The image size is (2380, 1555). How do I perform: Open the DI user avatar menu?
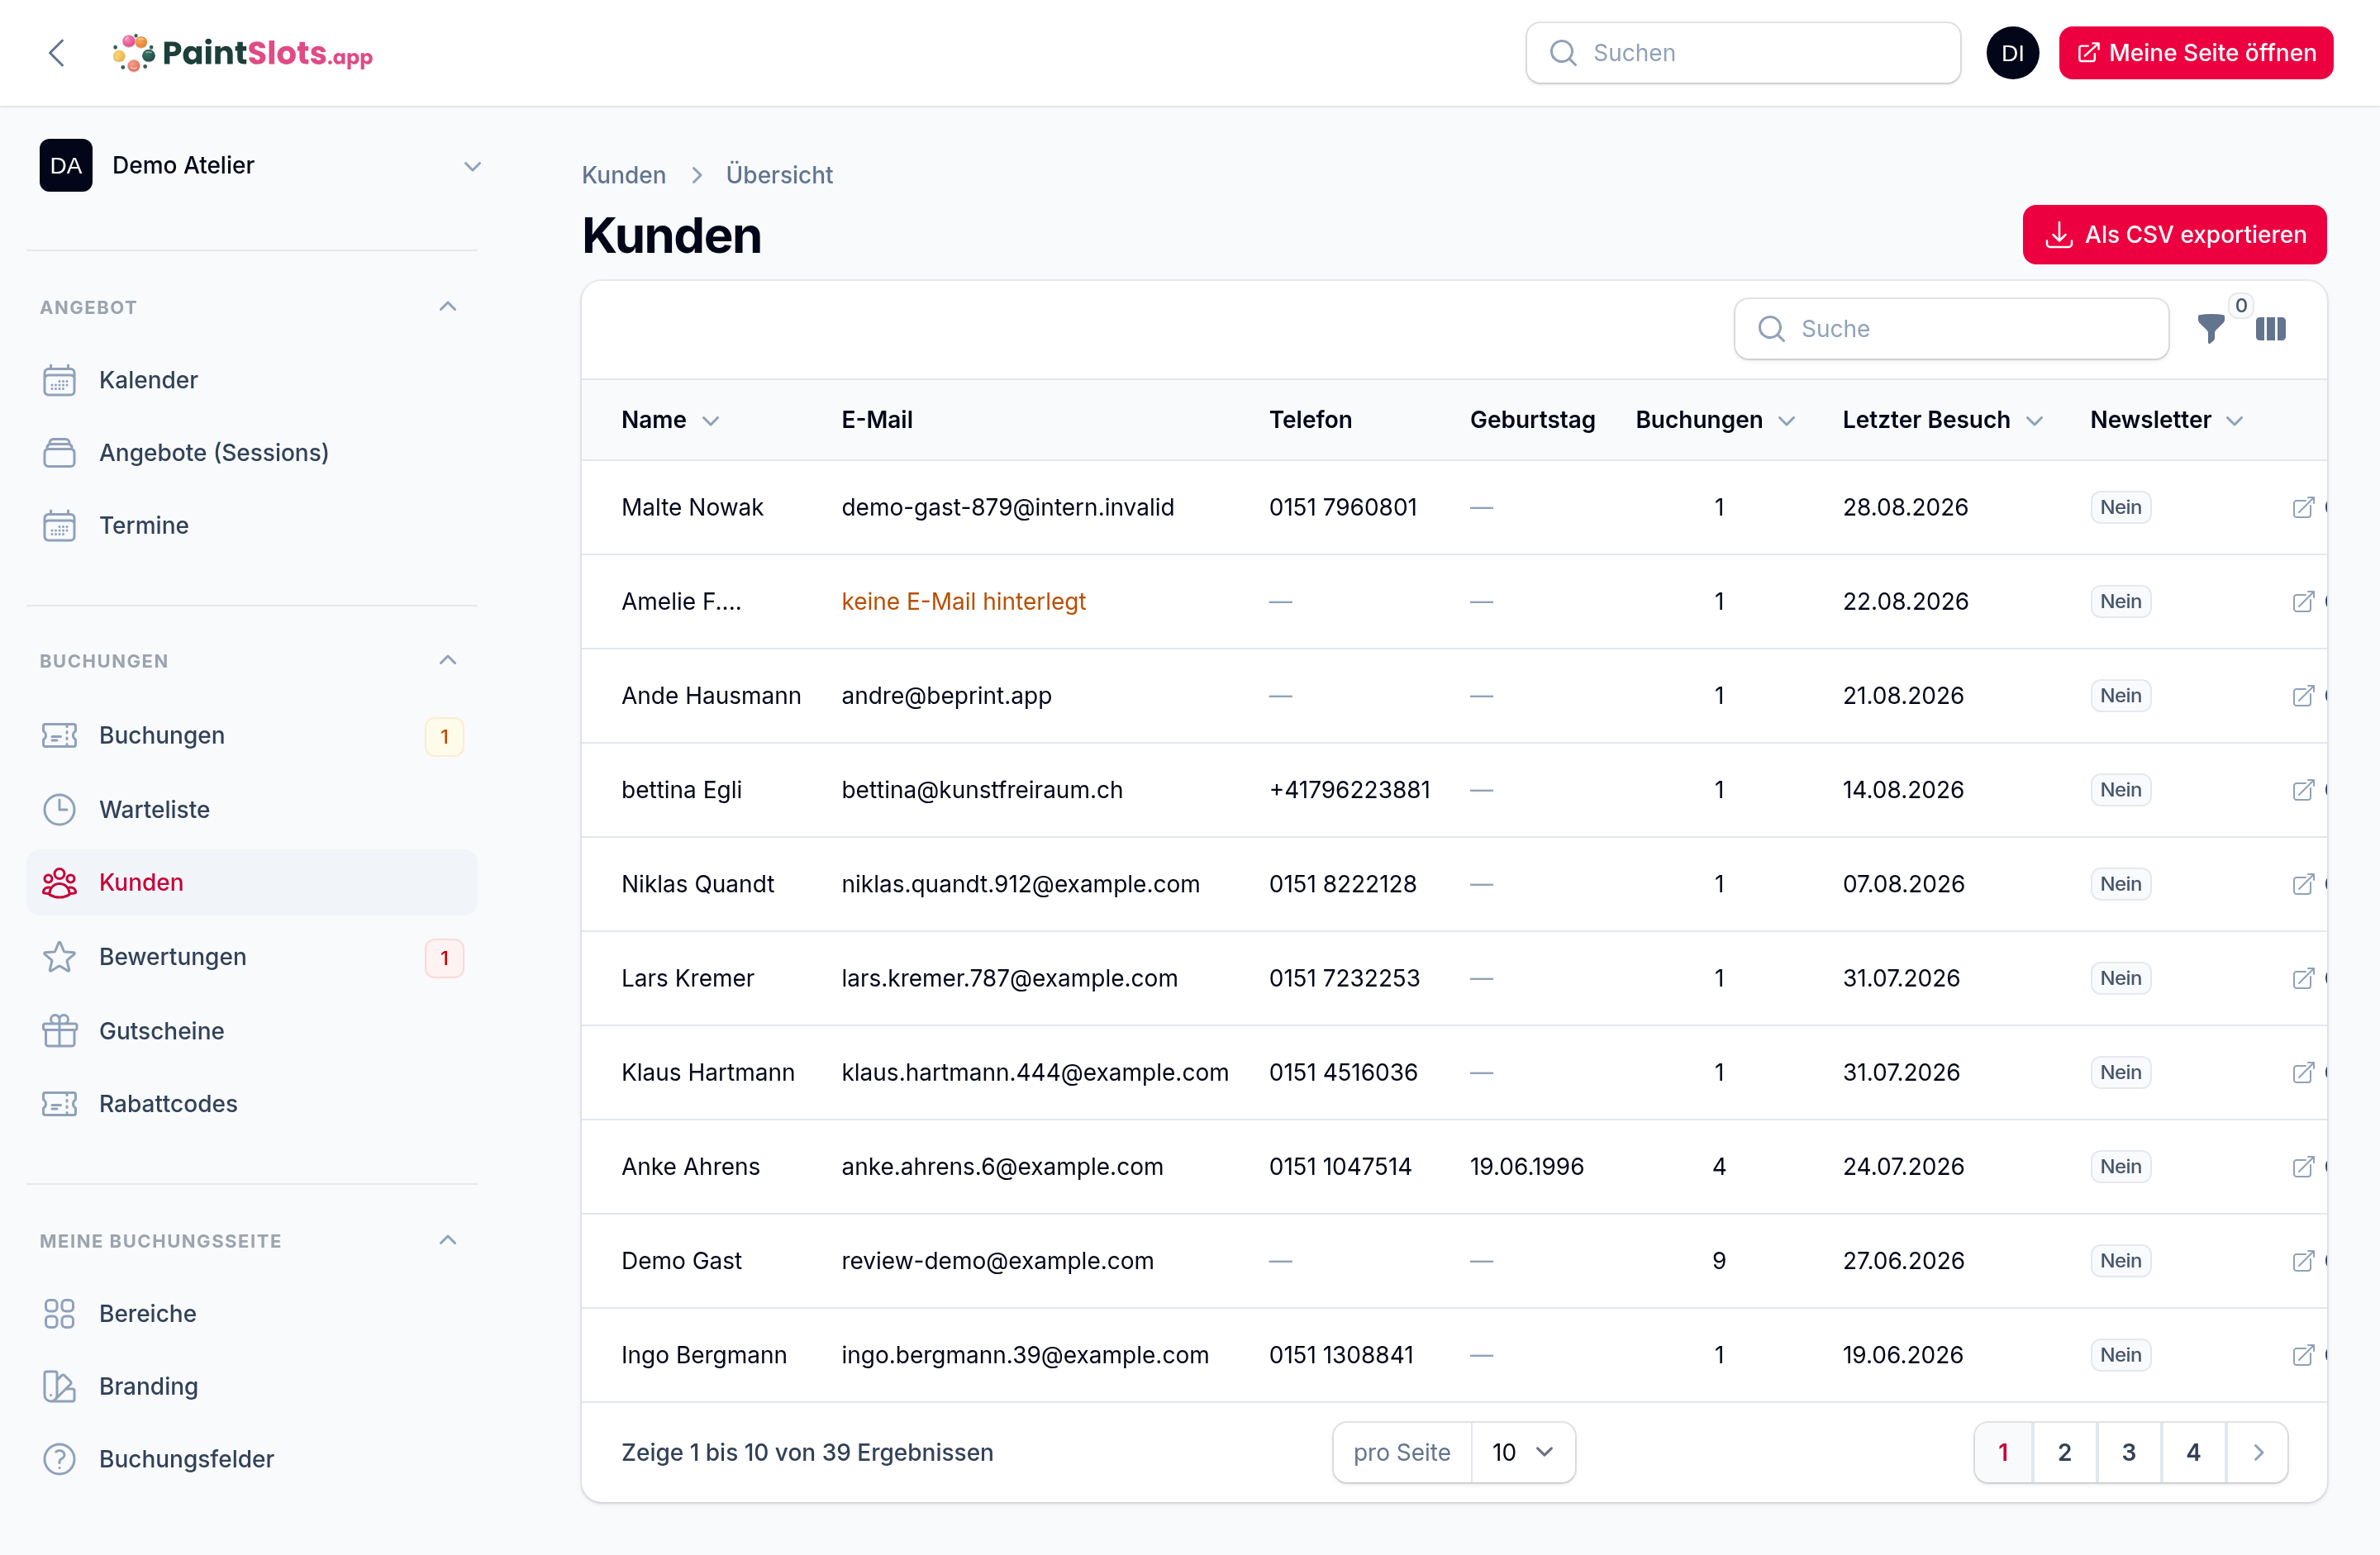(x=2012, y=53)
